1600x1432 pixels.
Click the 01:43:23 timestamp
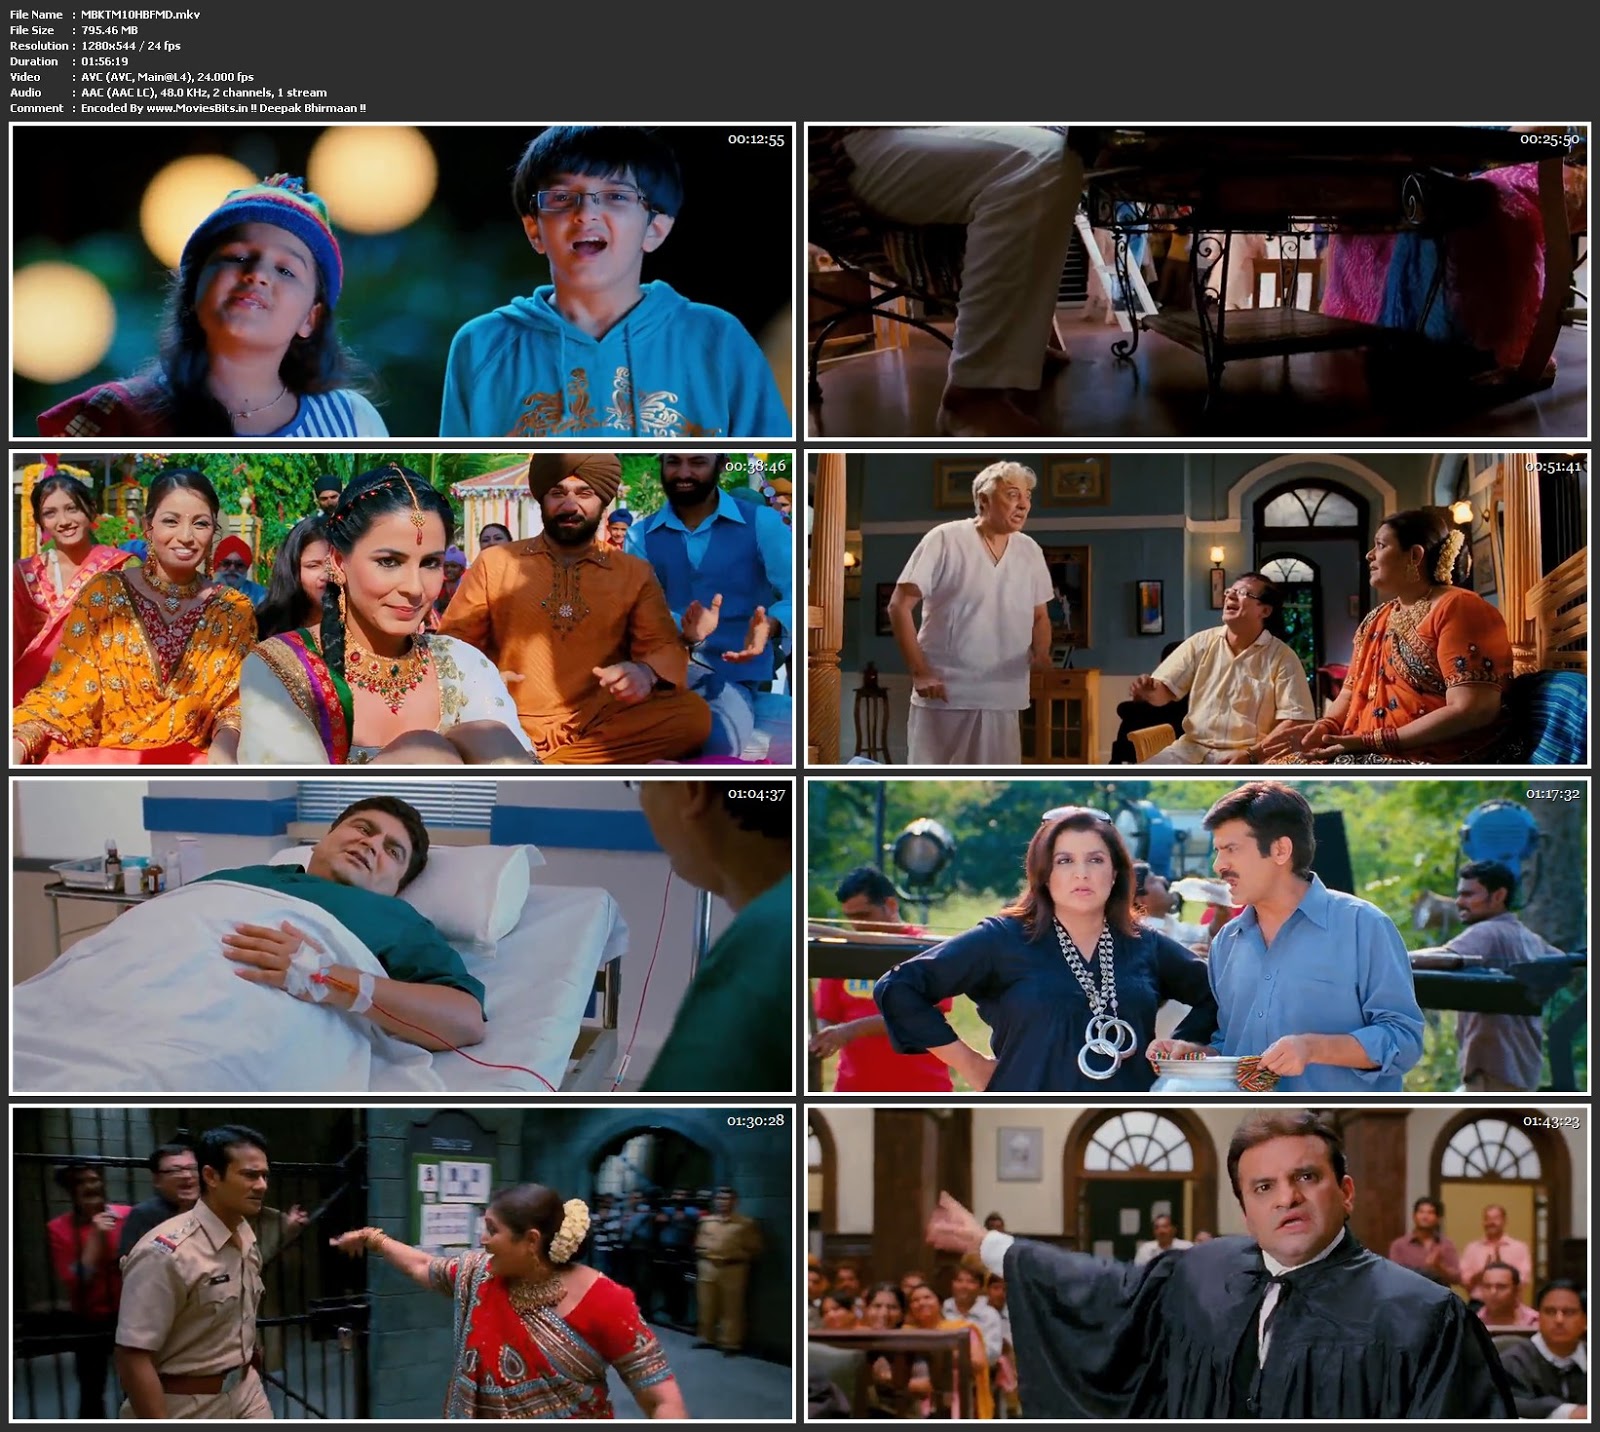click(x=1551, y=1121)
